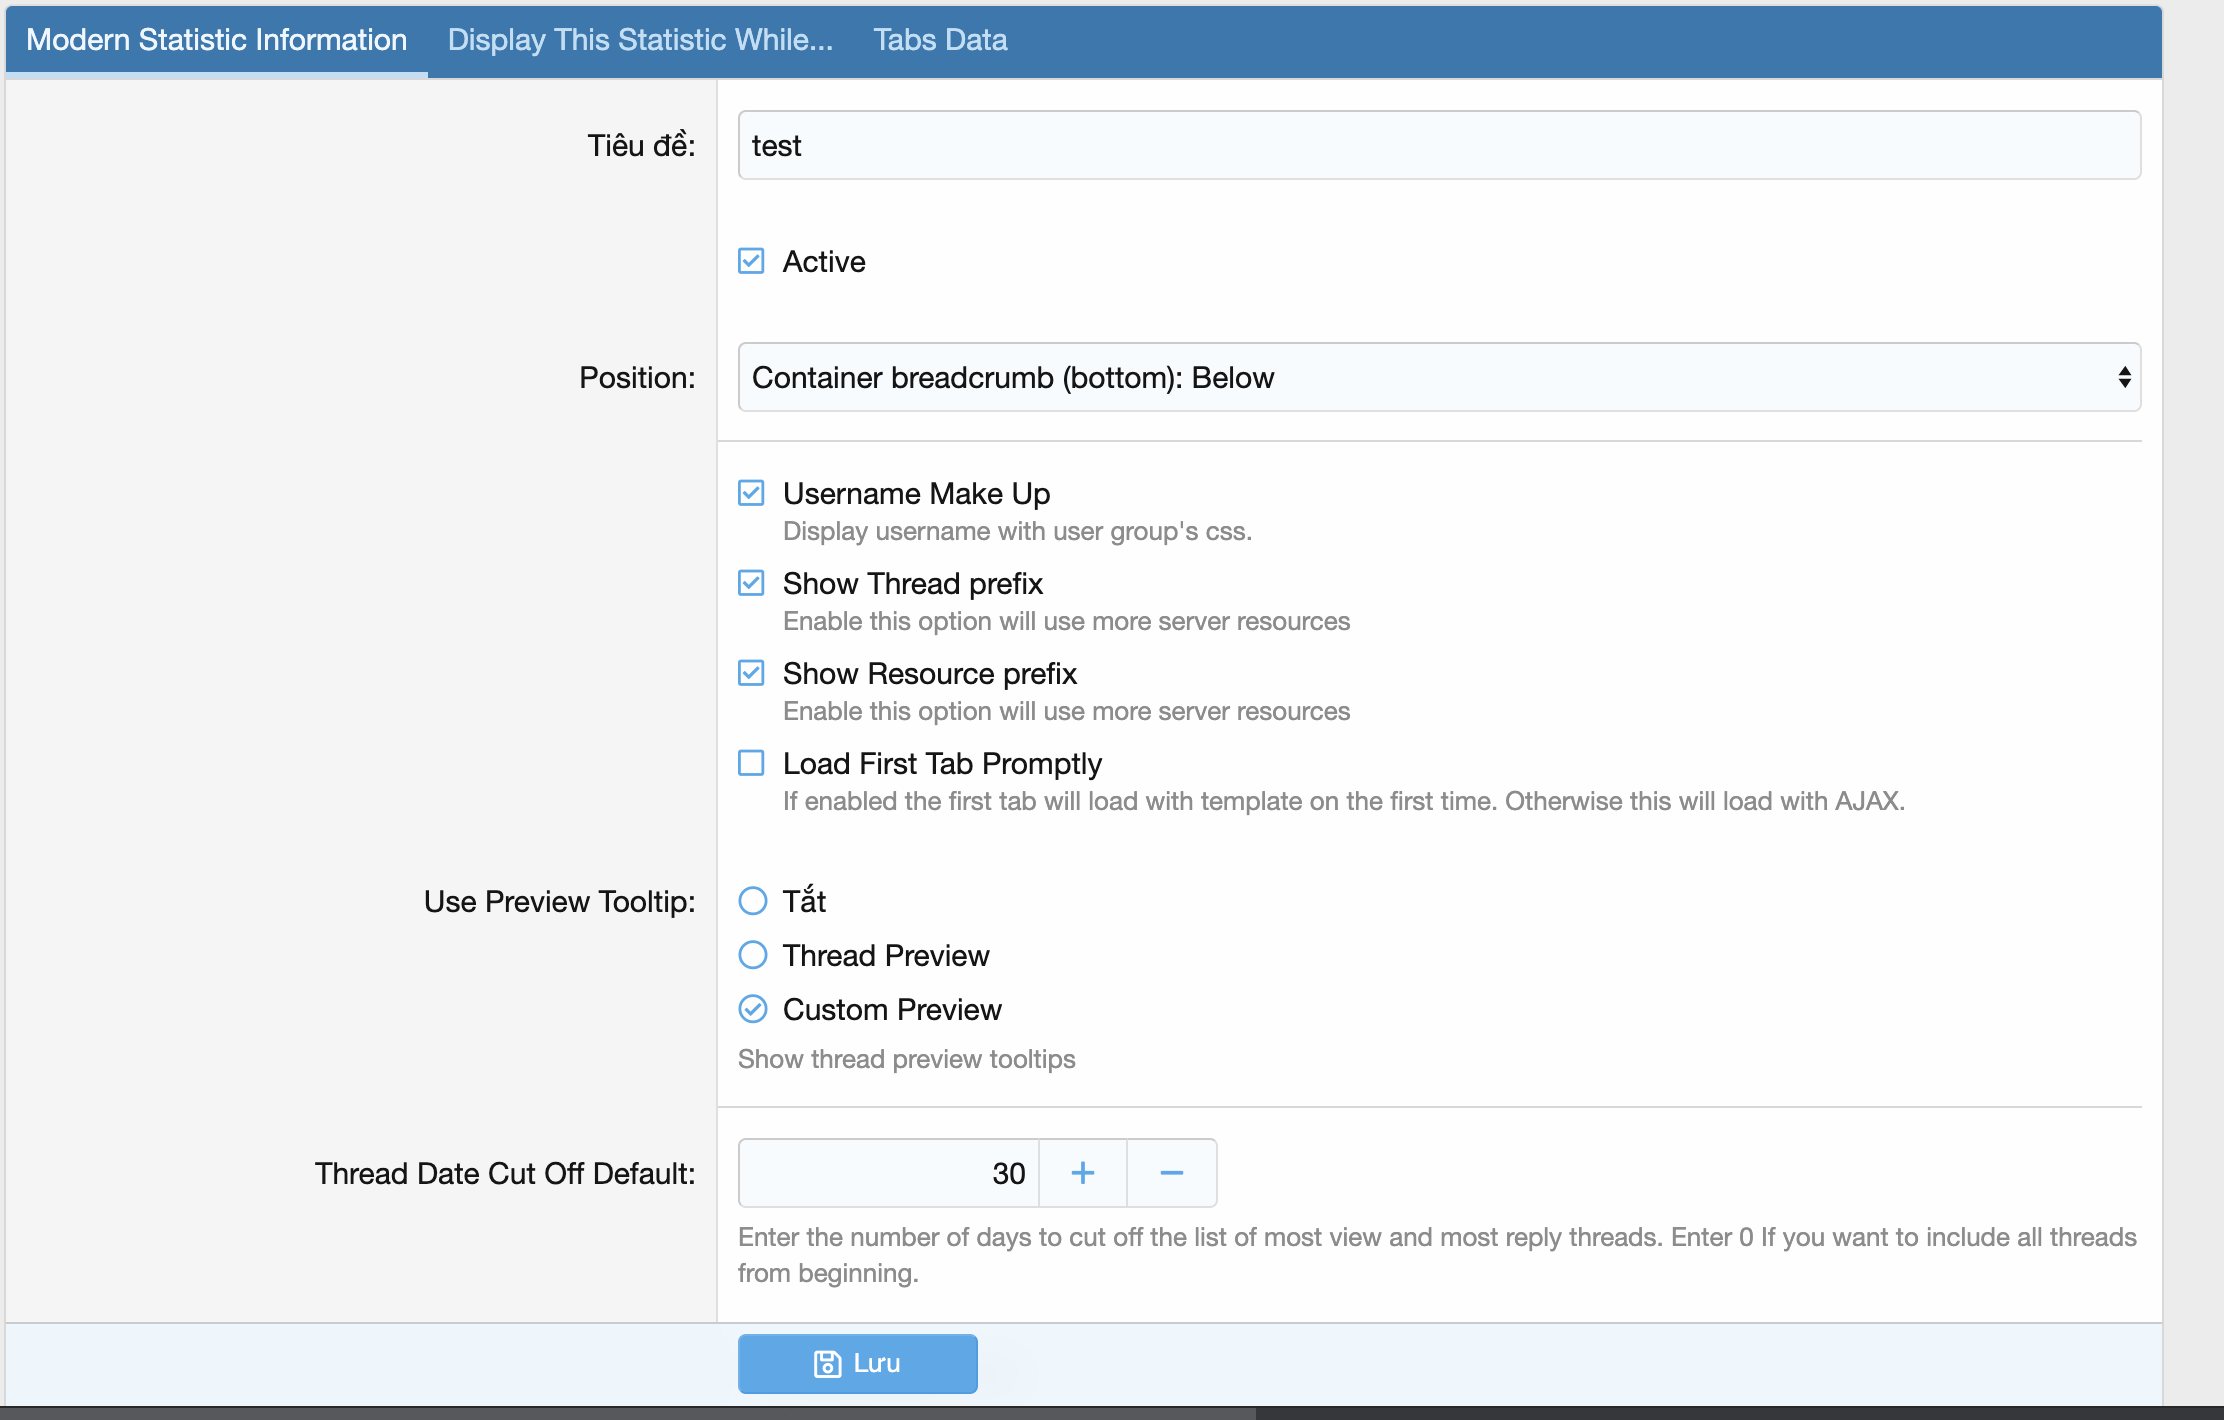The image size is (2224, 1420).
Task: Disable Username Make Up option
Action: click(751, 493)
